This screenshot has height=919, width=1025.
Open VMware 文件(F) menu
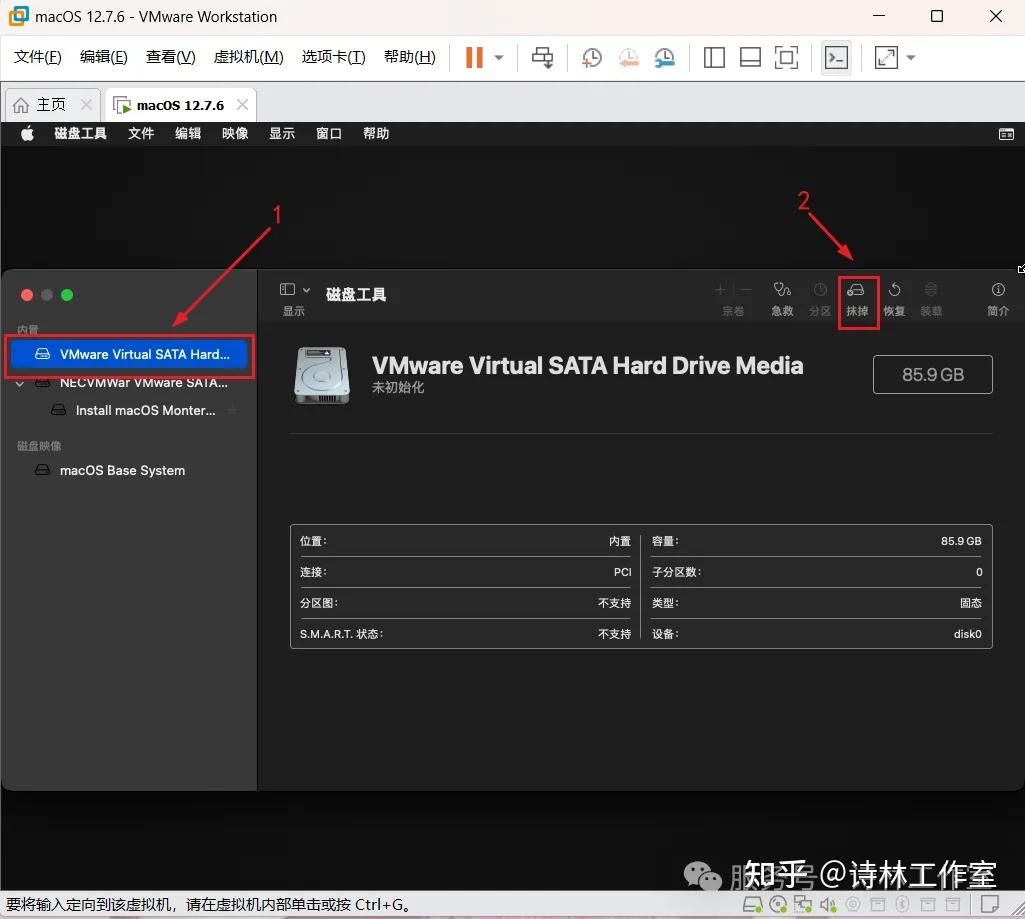point(38,58)
